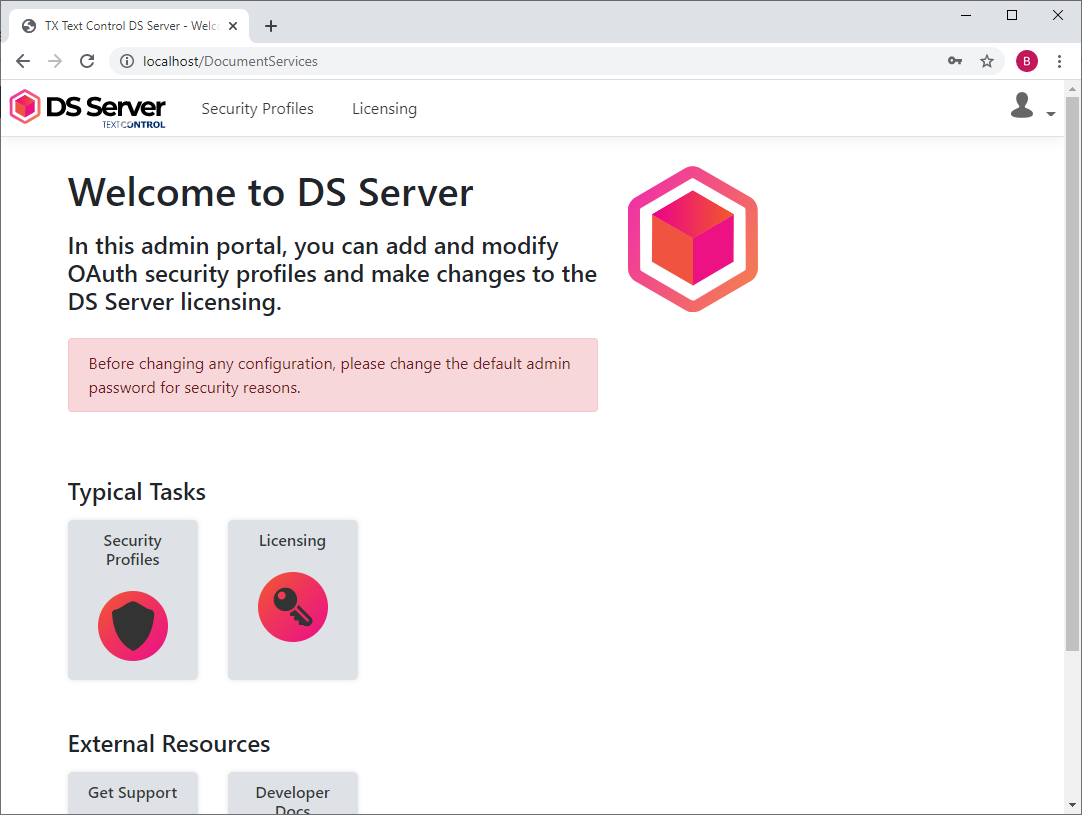Go back with browser back arrow

[23, 61]
